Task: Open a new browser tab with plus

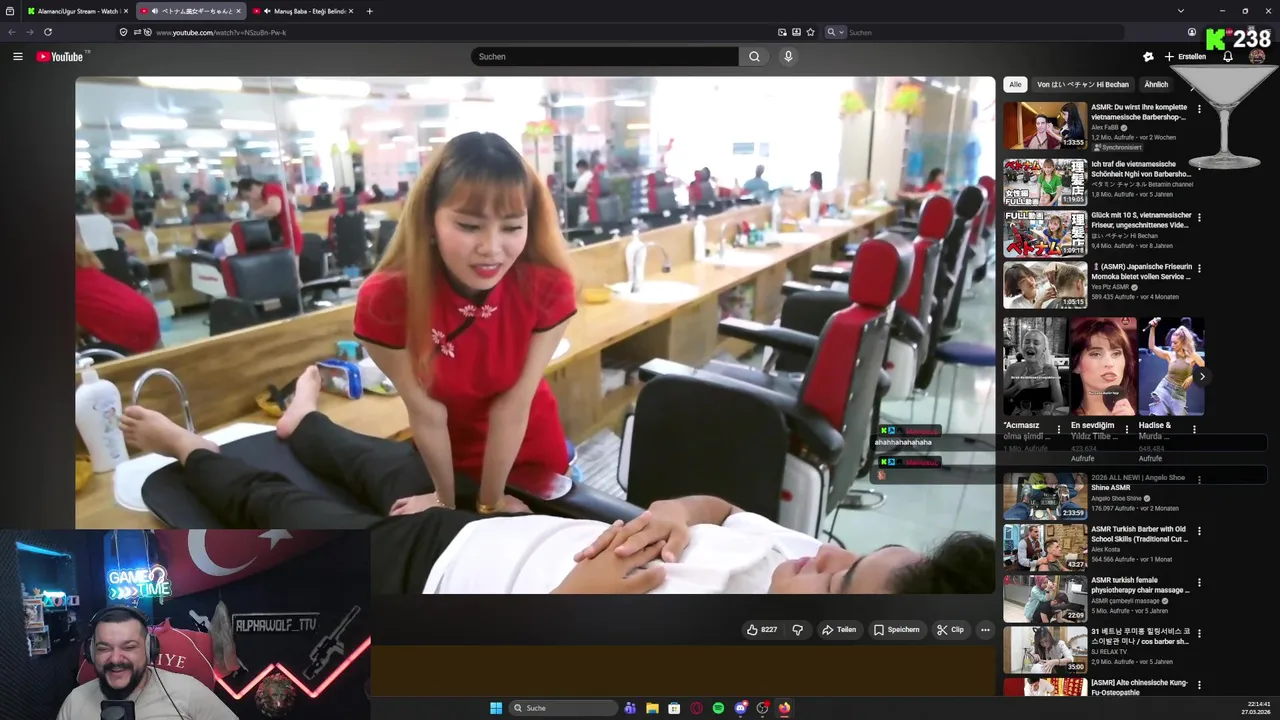Action: tap(370, 11)
